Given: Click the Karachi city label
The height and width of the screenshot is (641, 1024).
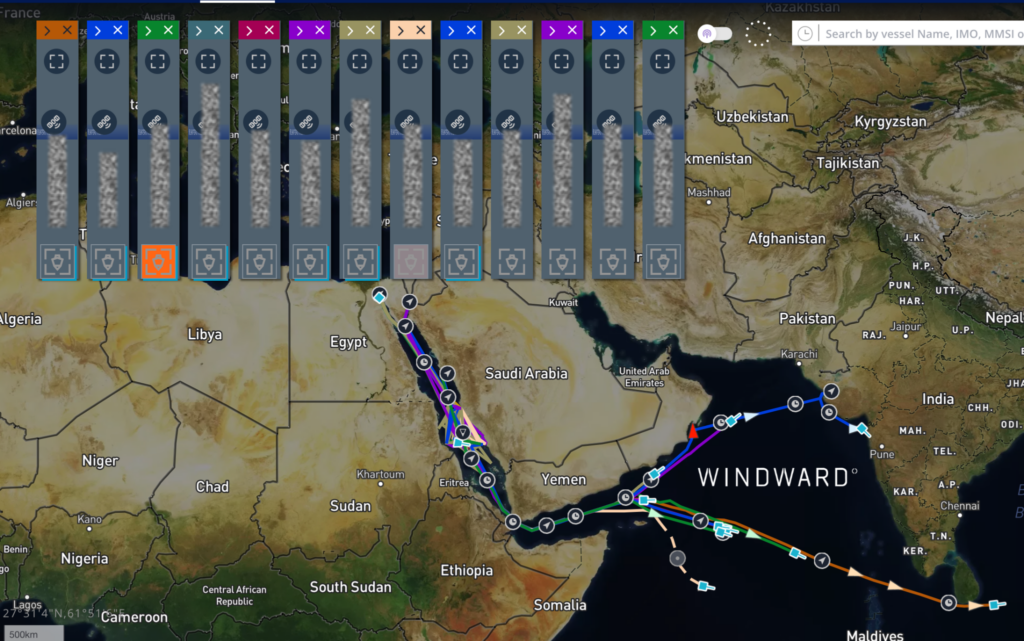Looking at the screenshot, I should tap(799, 354).
